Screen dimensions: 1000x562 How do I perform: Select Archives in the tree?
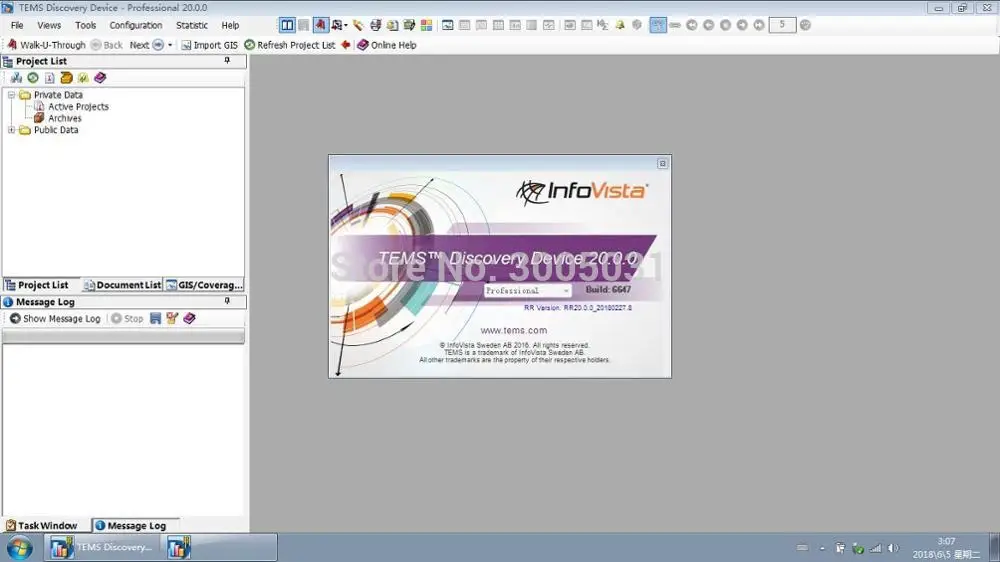[x=64, y=118]
